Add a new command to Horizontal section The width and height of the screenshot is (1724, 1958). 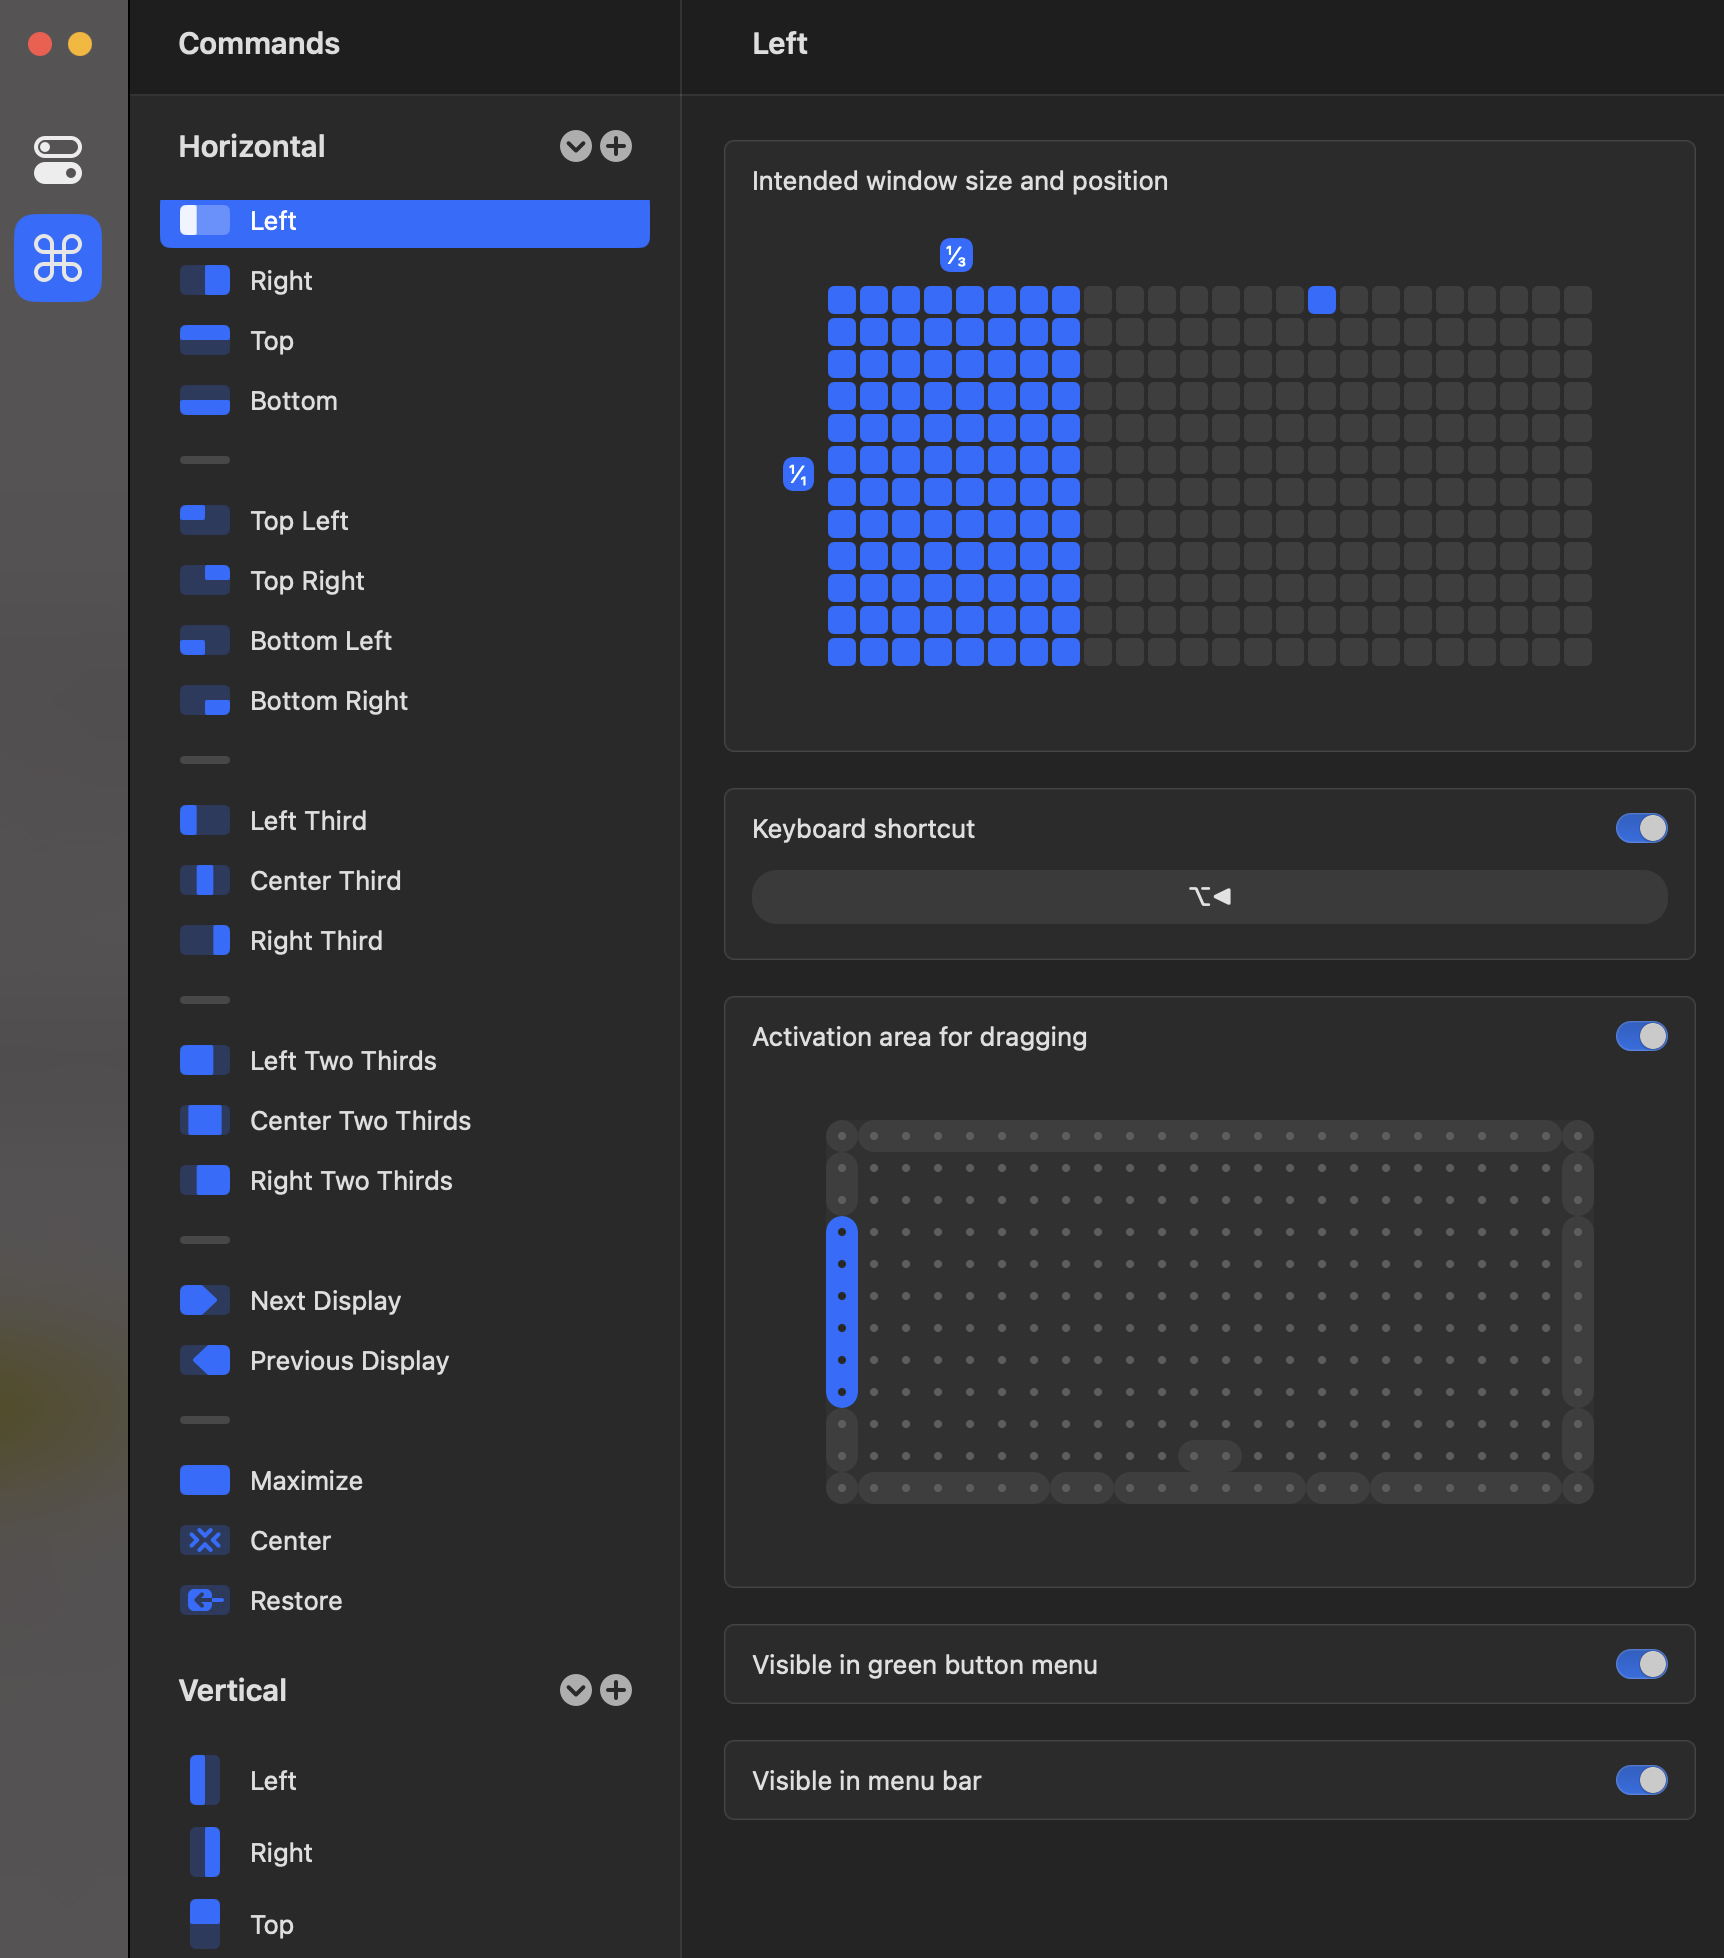point(616,146)
